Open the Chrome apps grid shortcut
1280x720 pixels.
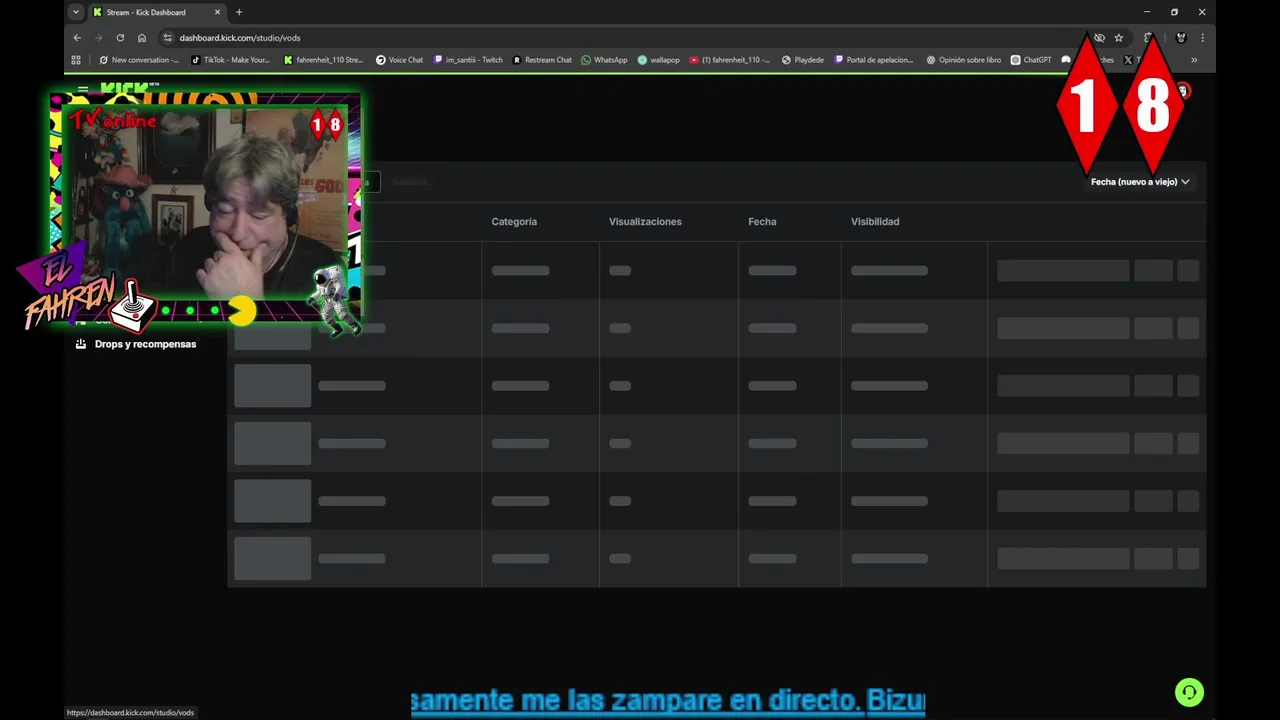[76, 60]
